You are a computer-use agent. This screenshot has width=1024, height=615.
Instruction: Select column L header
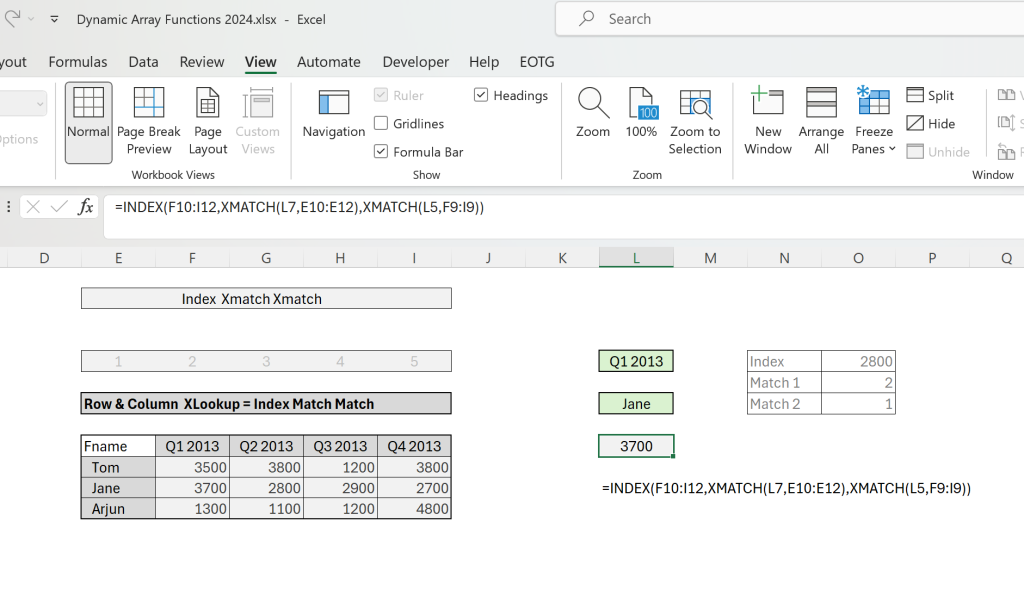pos(636,258)
